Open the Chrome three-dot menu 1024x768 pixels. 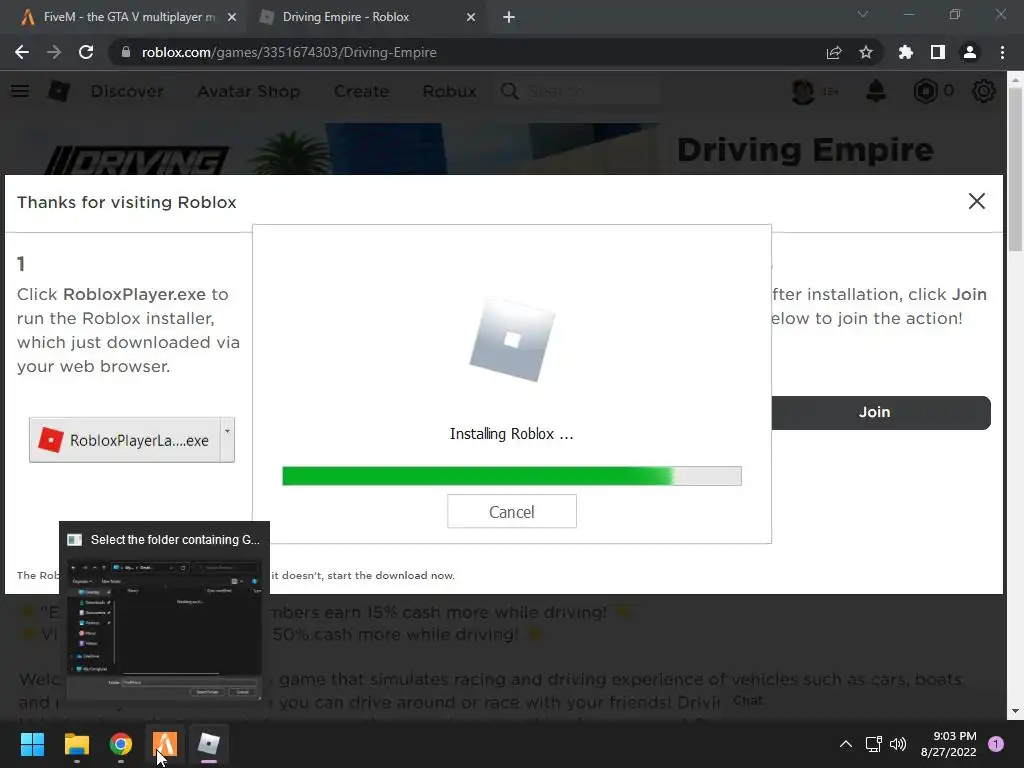click(x=1002, y=52)
